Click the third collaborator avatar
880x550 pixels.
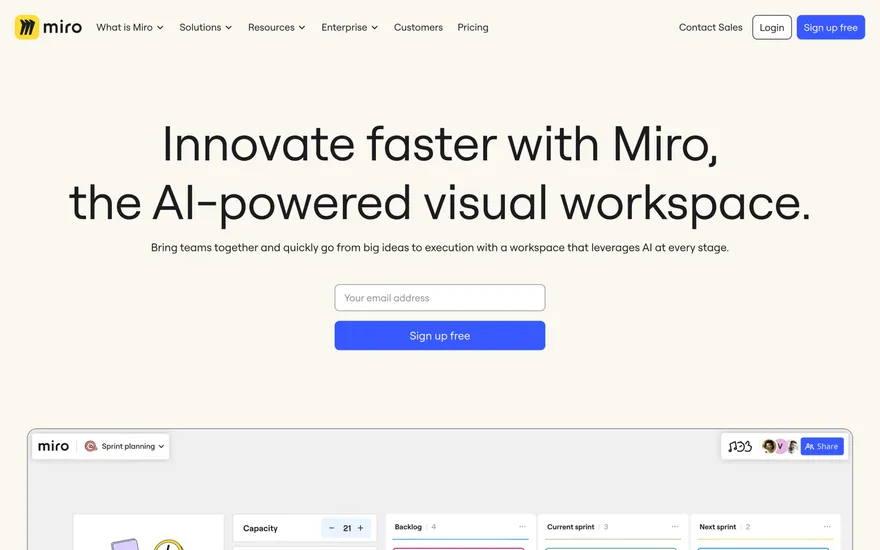[792, 446]
